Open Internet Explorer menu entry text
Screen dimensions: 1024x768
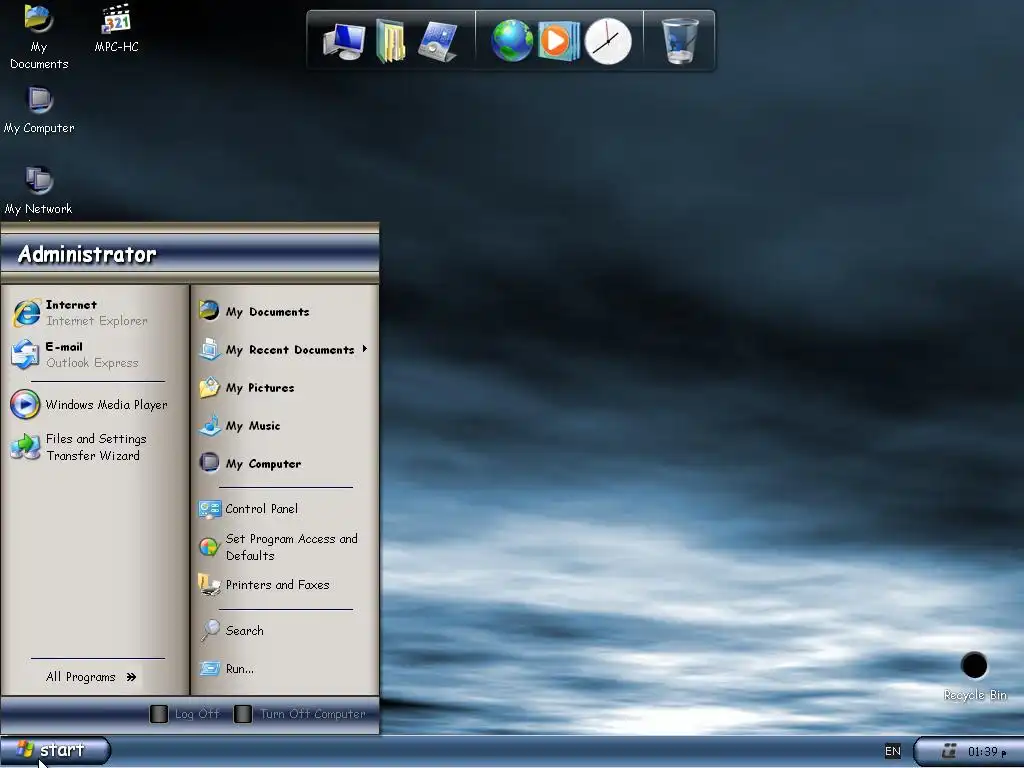(97, 313)
